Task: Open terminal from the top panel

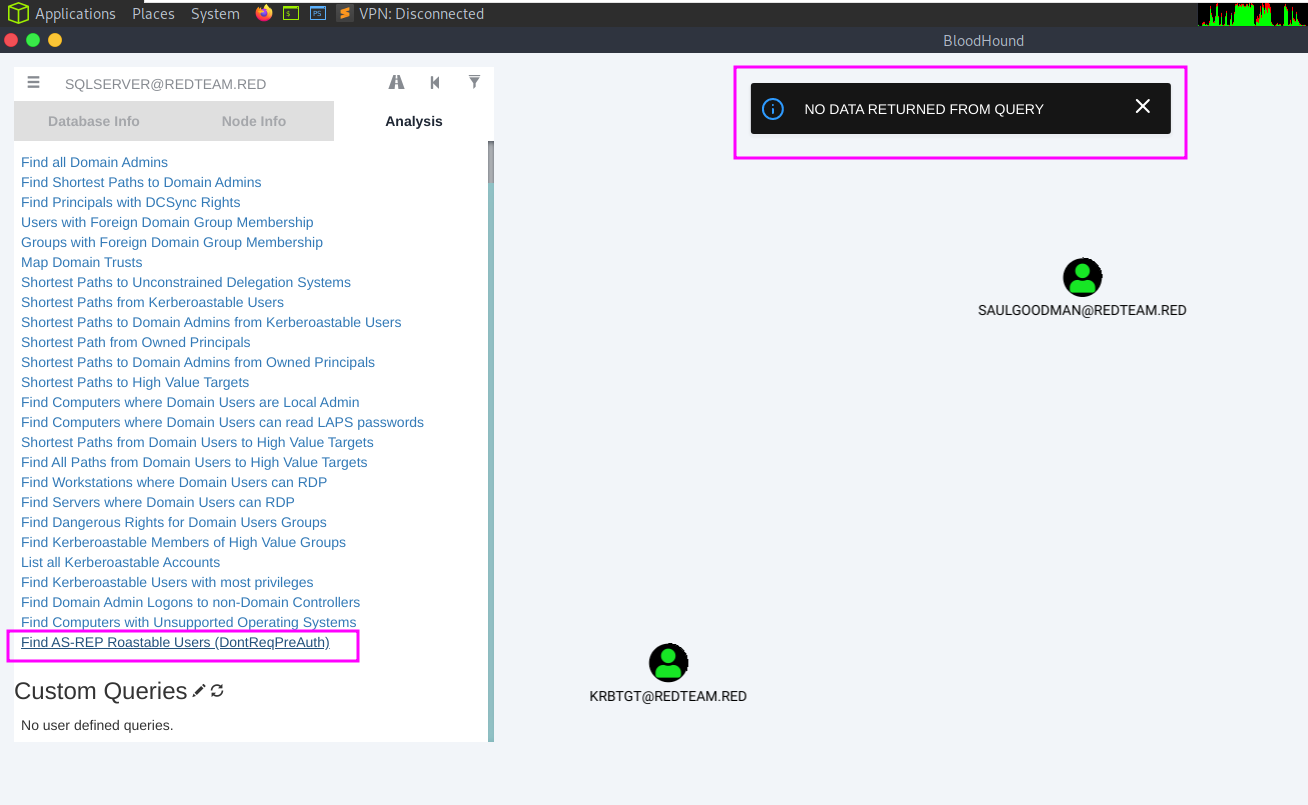Action: [x=291, y=13]
